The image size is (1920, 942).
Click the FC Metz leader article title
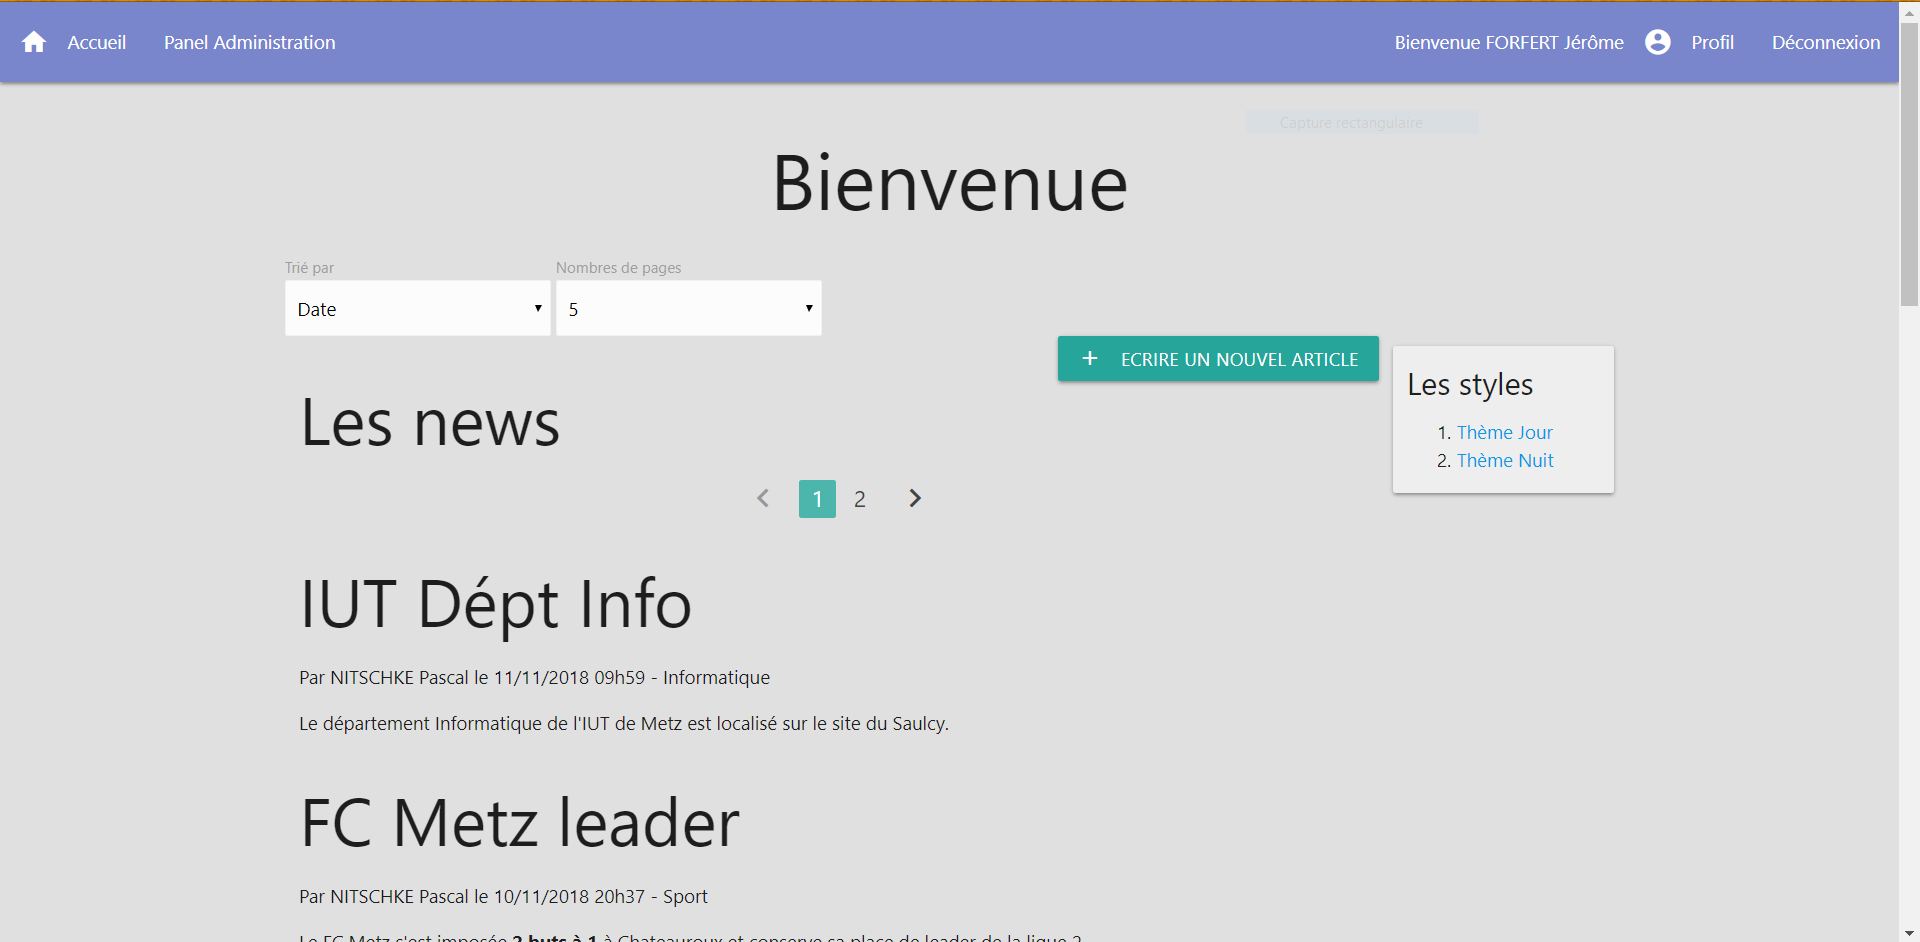pyautogui.click(x=520, y=823)
